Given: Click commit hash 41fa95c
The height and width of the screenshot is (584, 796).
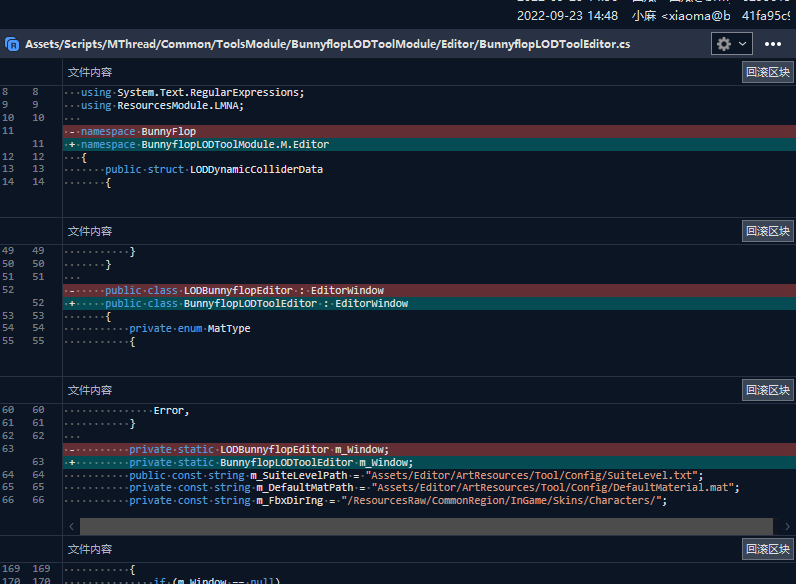Looking at the screenshot, I should (x=767, y=16).
